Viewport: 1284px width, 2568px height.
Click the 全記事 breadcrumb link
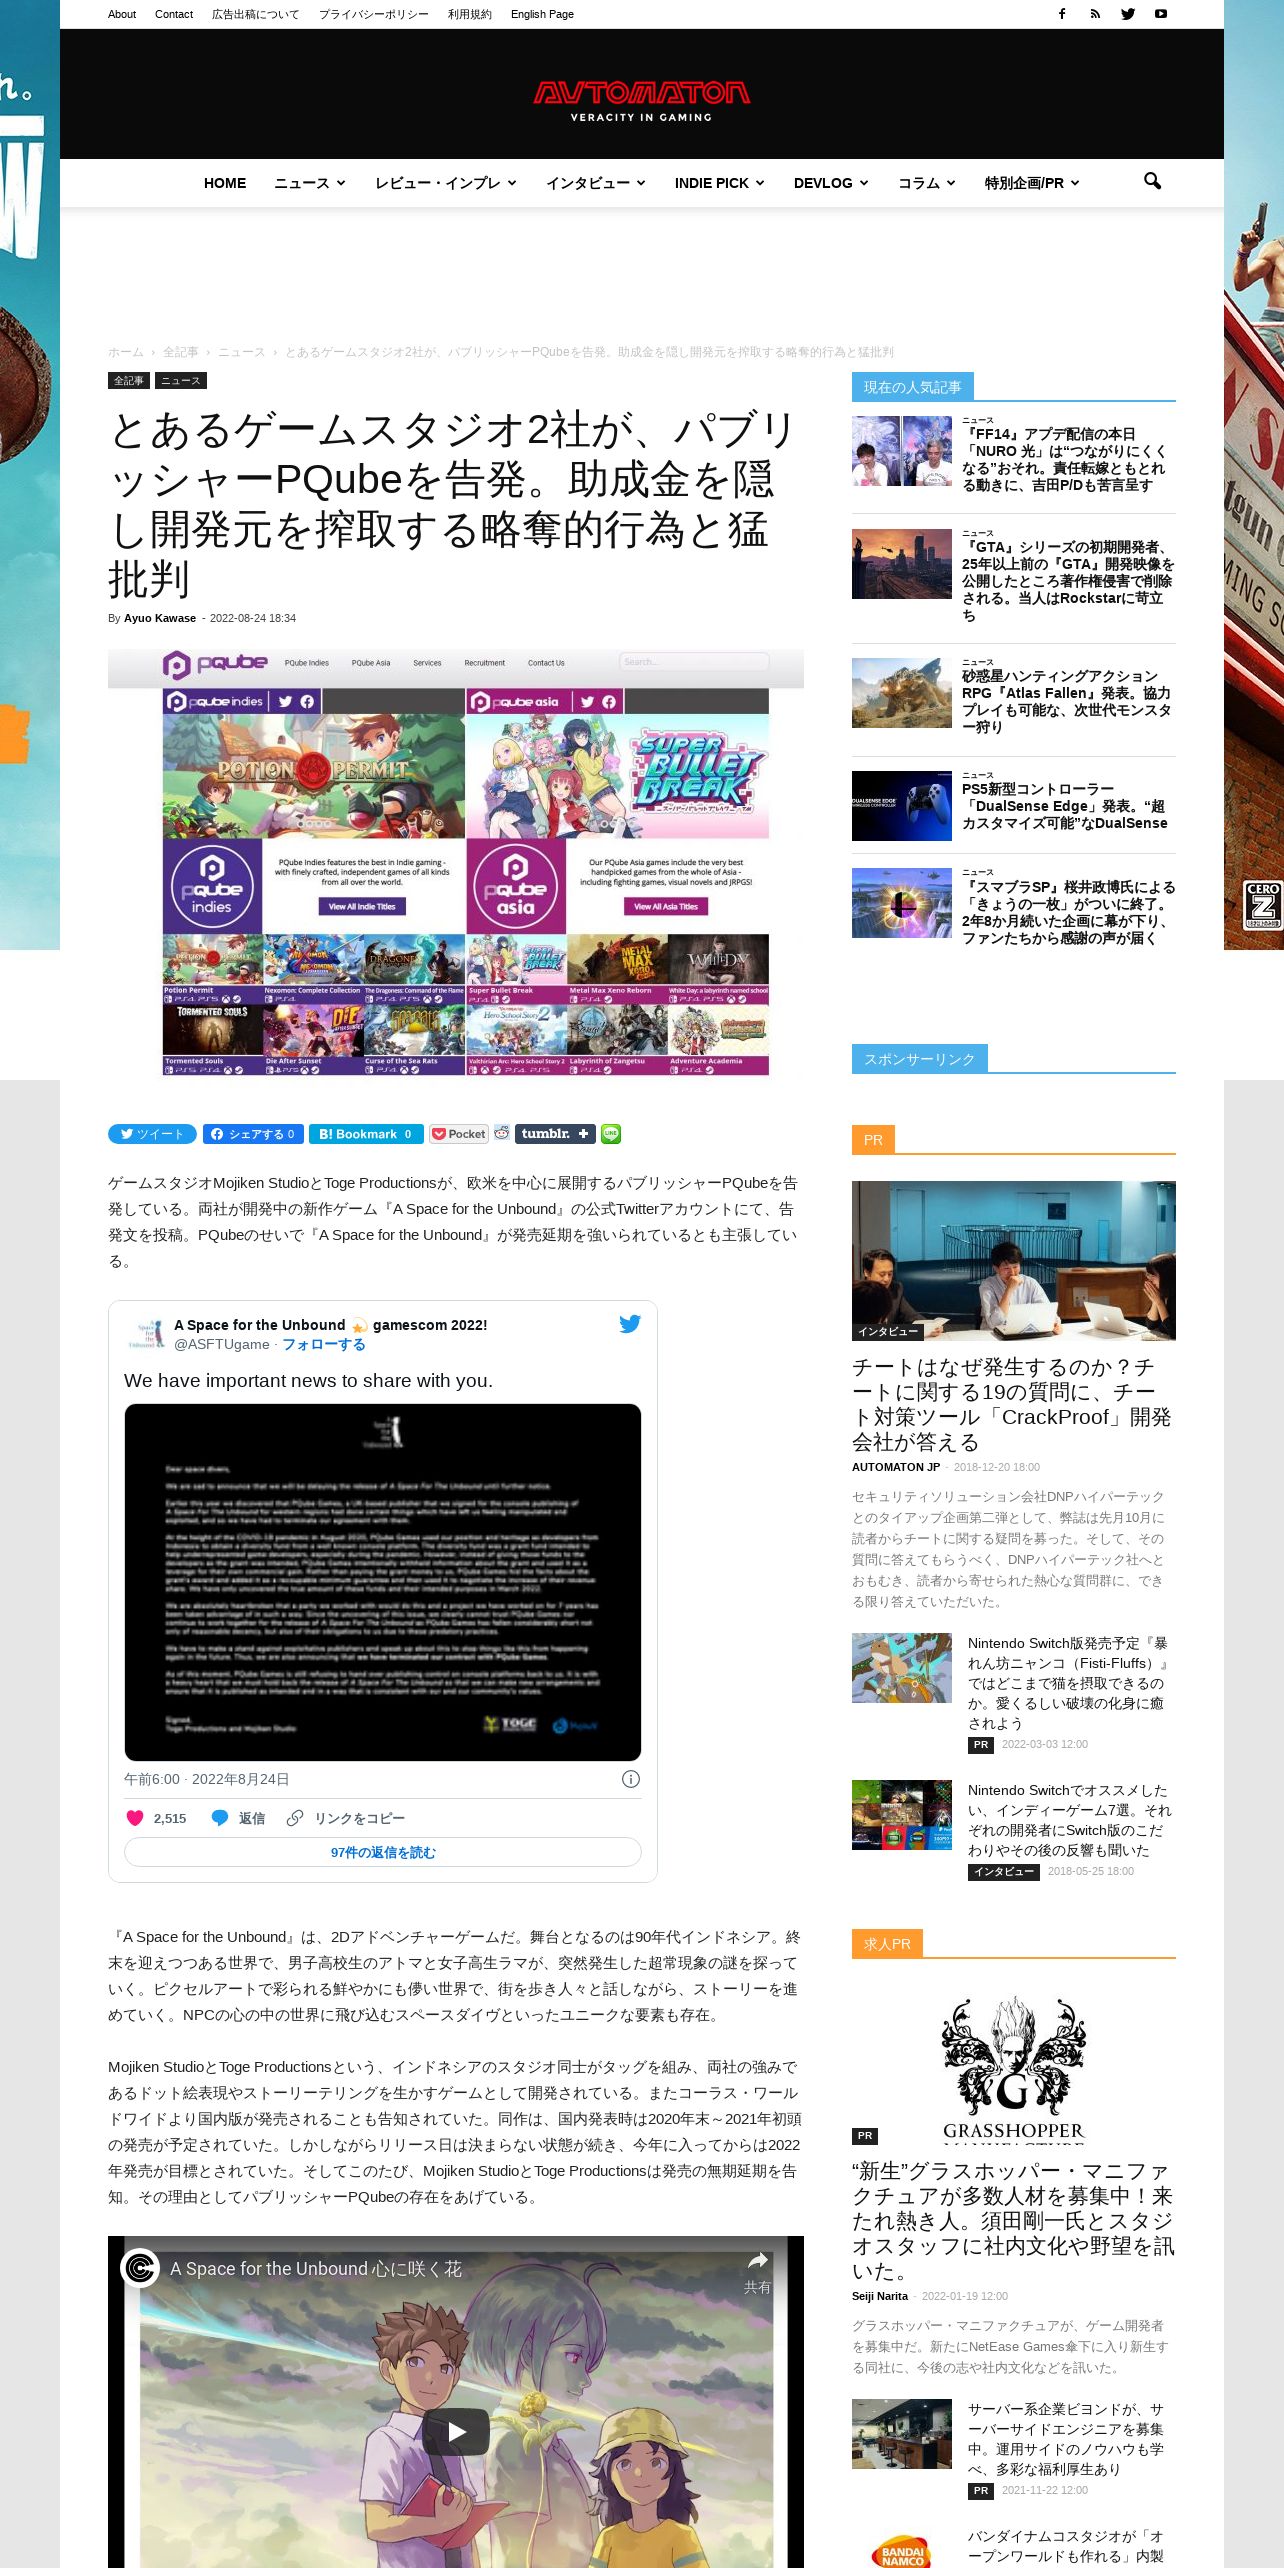click(x=181, y=352)
